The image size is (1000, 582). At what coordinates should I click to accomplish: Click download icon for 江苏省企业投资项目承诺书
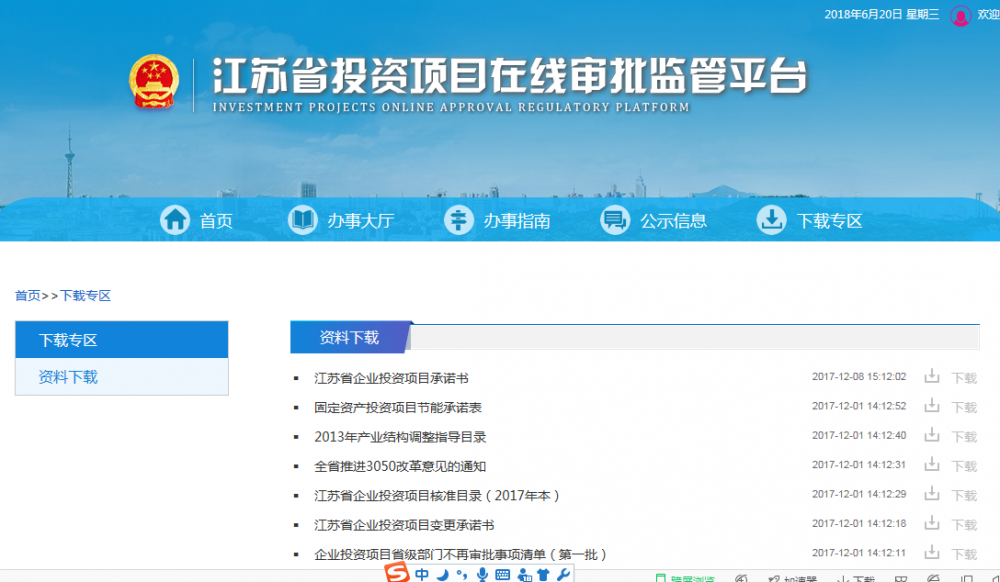tap(932, 377)
